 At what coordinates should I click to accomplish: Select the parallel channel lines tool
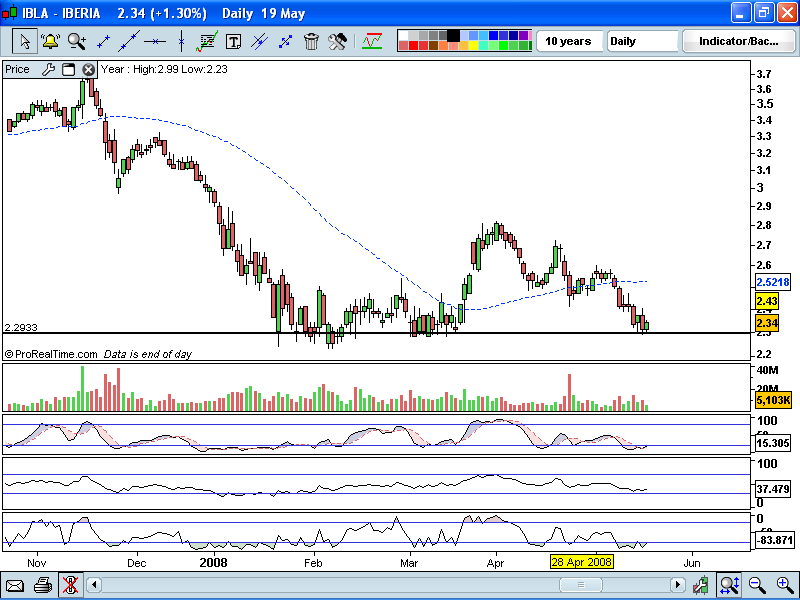(259, 41)
